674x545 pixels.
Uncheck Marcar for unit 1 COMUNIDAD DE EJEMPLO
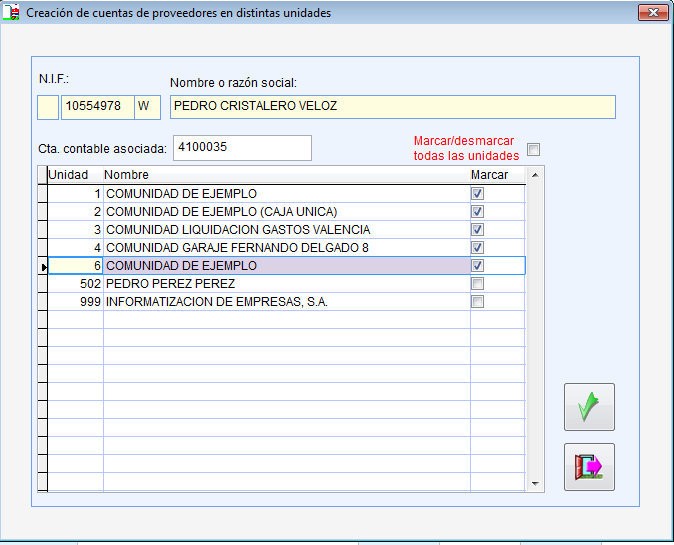477,194
